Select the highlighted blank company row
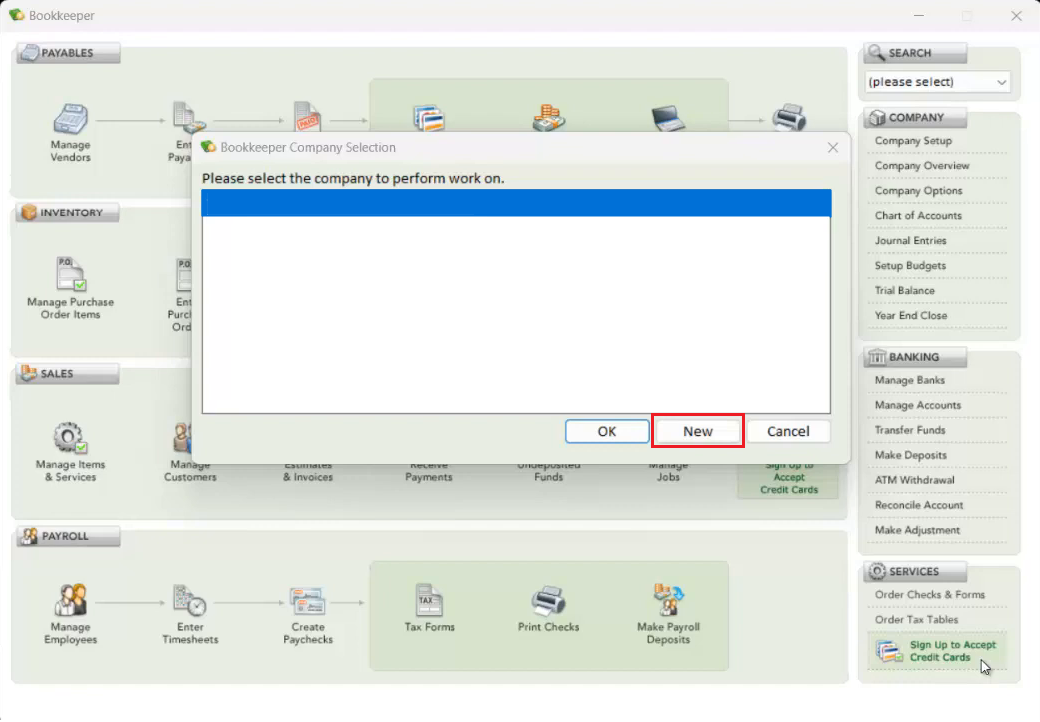 516,203
